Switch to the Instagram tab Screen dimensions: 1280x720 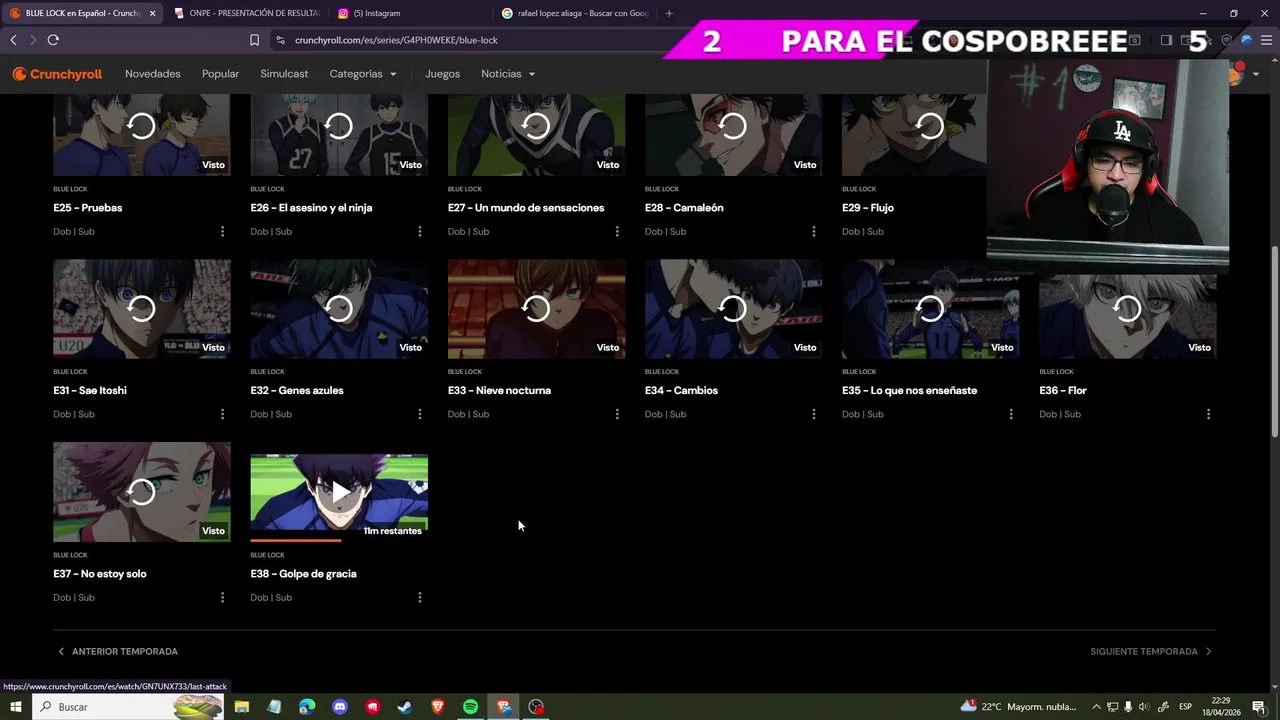[x=410, y=13]
